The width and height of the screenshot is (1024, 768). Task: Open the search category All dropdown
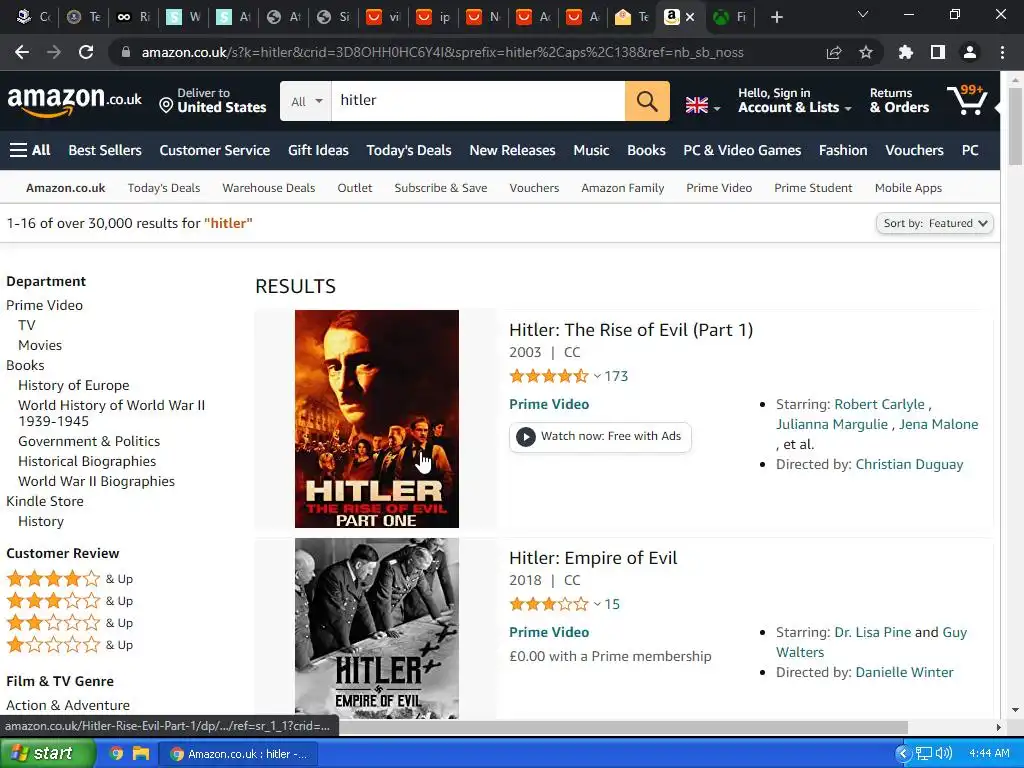[x=306, y=101]
